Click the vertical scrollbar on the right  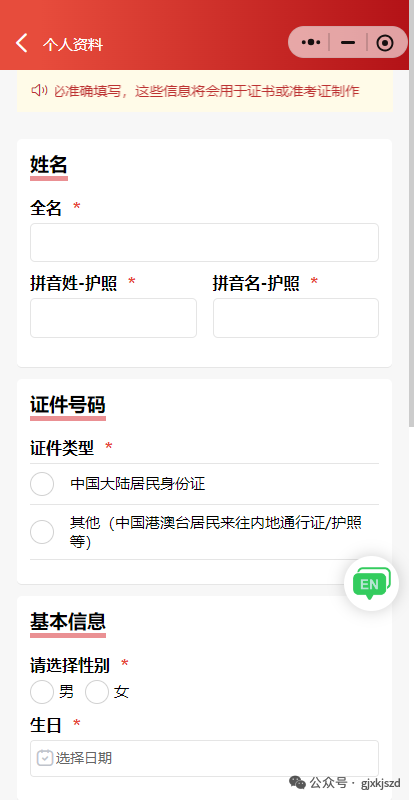pos(411,213)
